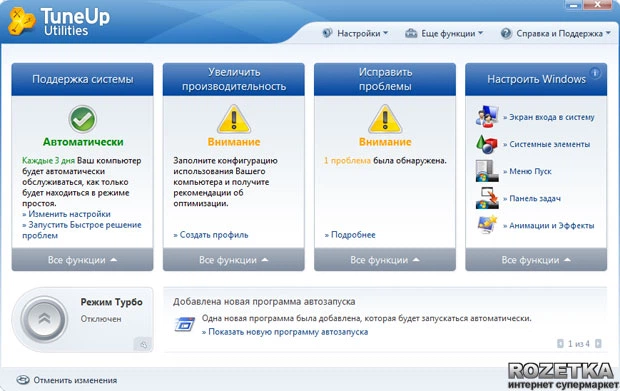Click the 1 из 4 page counter
This screenshot has height=391, width=620.
pos(579,344)
